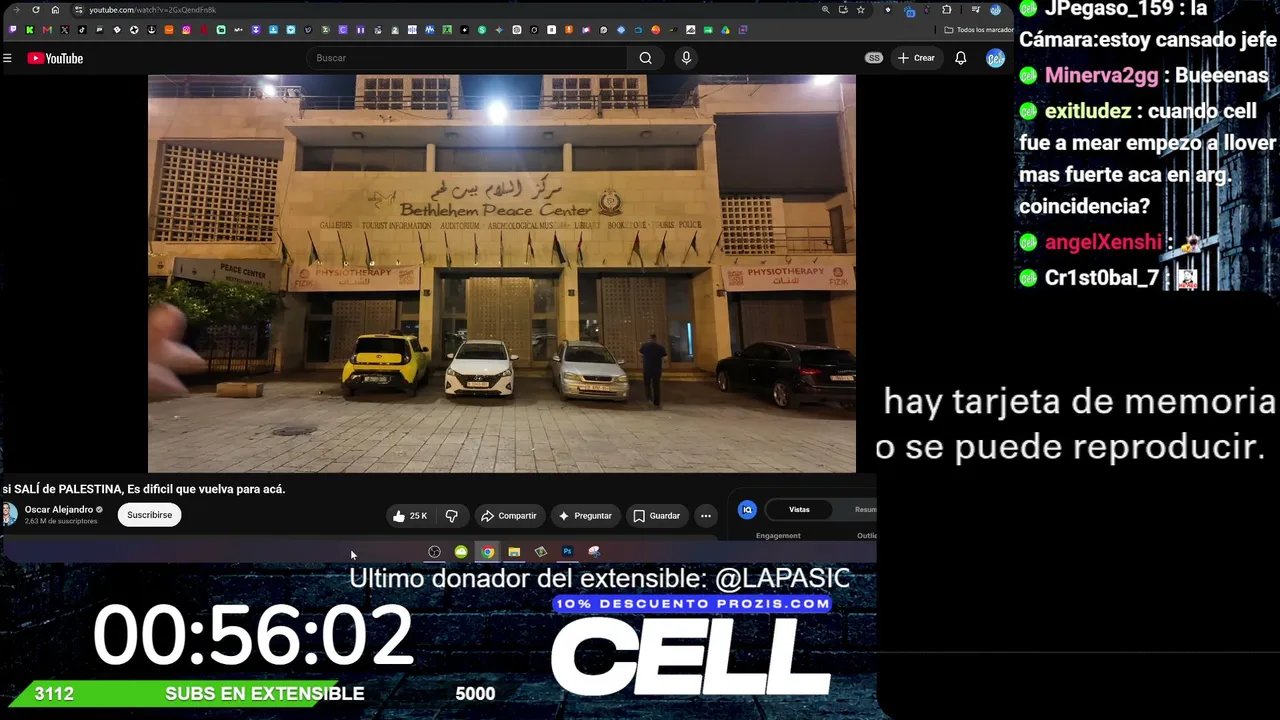Image resolution: width=1280 pixels, height=720 pixels.
Task: Click the video title 'si SALÍ de PALESTINA'
Action: (144, 489)
